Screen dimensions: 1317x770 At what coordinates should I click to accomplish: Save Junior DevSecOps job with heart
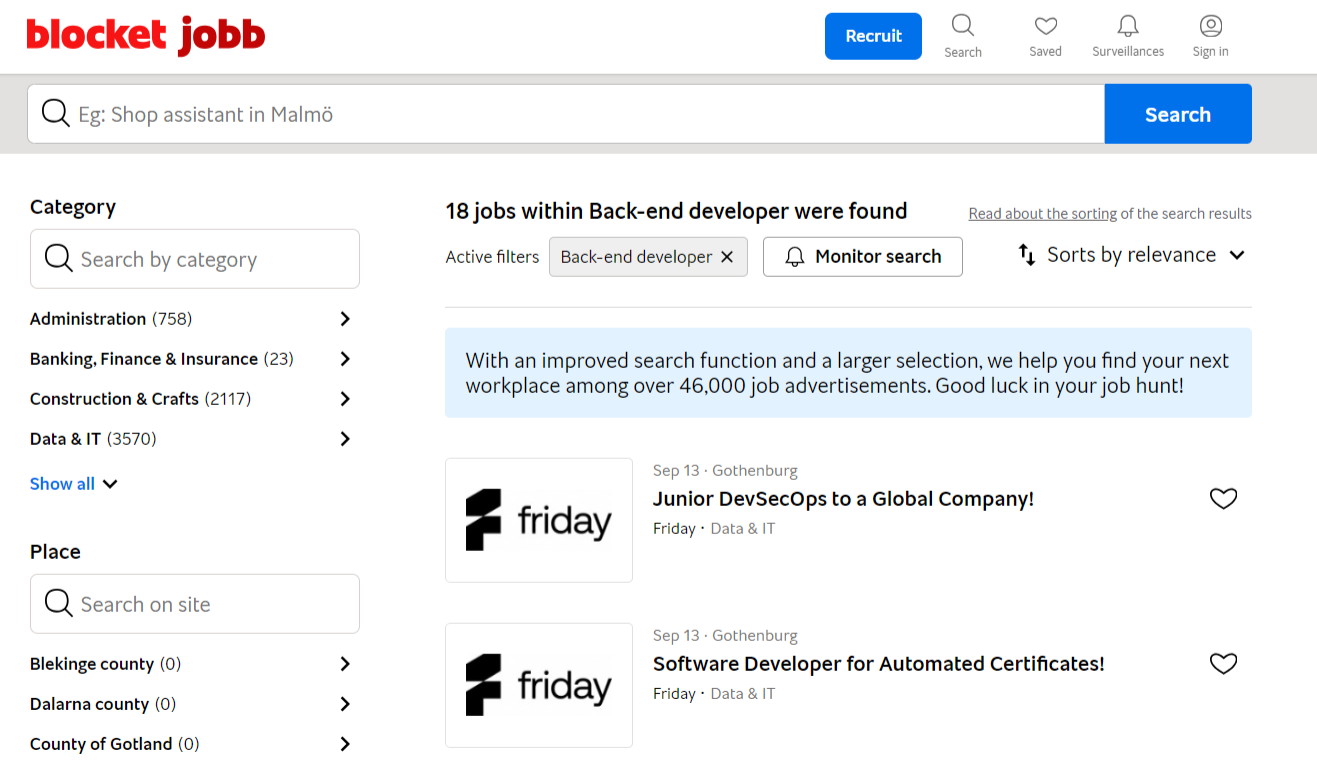pyautogui.click(x=1223, y=498)
